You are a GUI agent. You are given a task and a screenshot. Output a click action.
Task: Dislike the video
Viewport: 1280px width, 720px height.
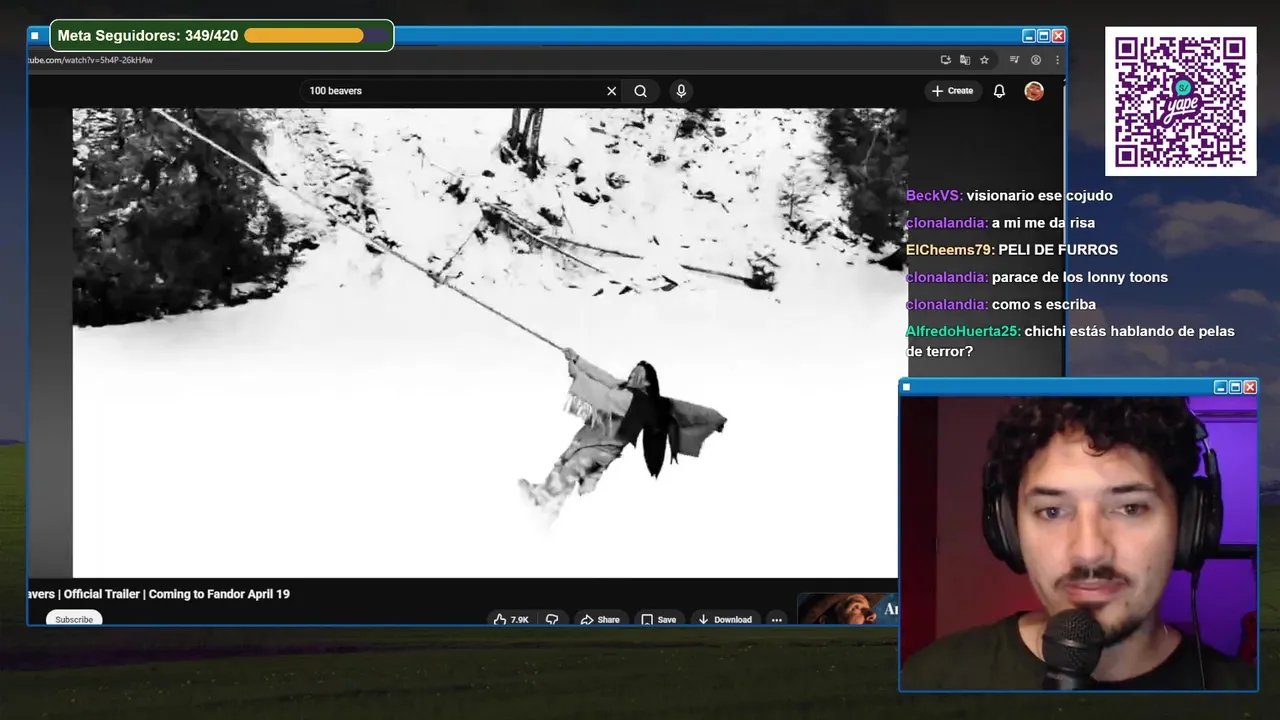(552, 619)
